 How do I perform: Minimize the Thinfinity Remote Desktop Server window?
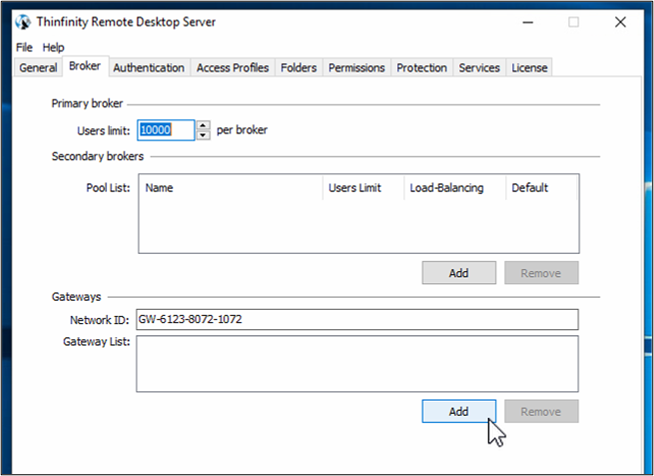coord(521,23)
